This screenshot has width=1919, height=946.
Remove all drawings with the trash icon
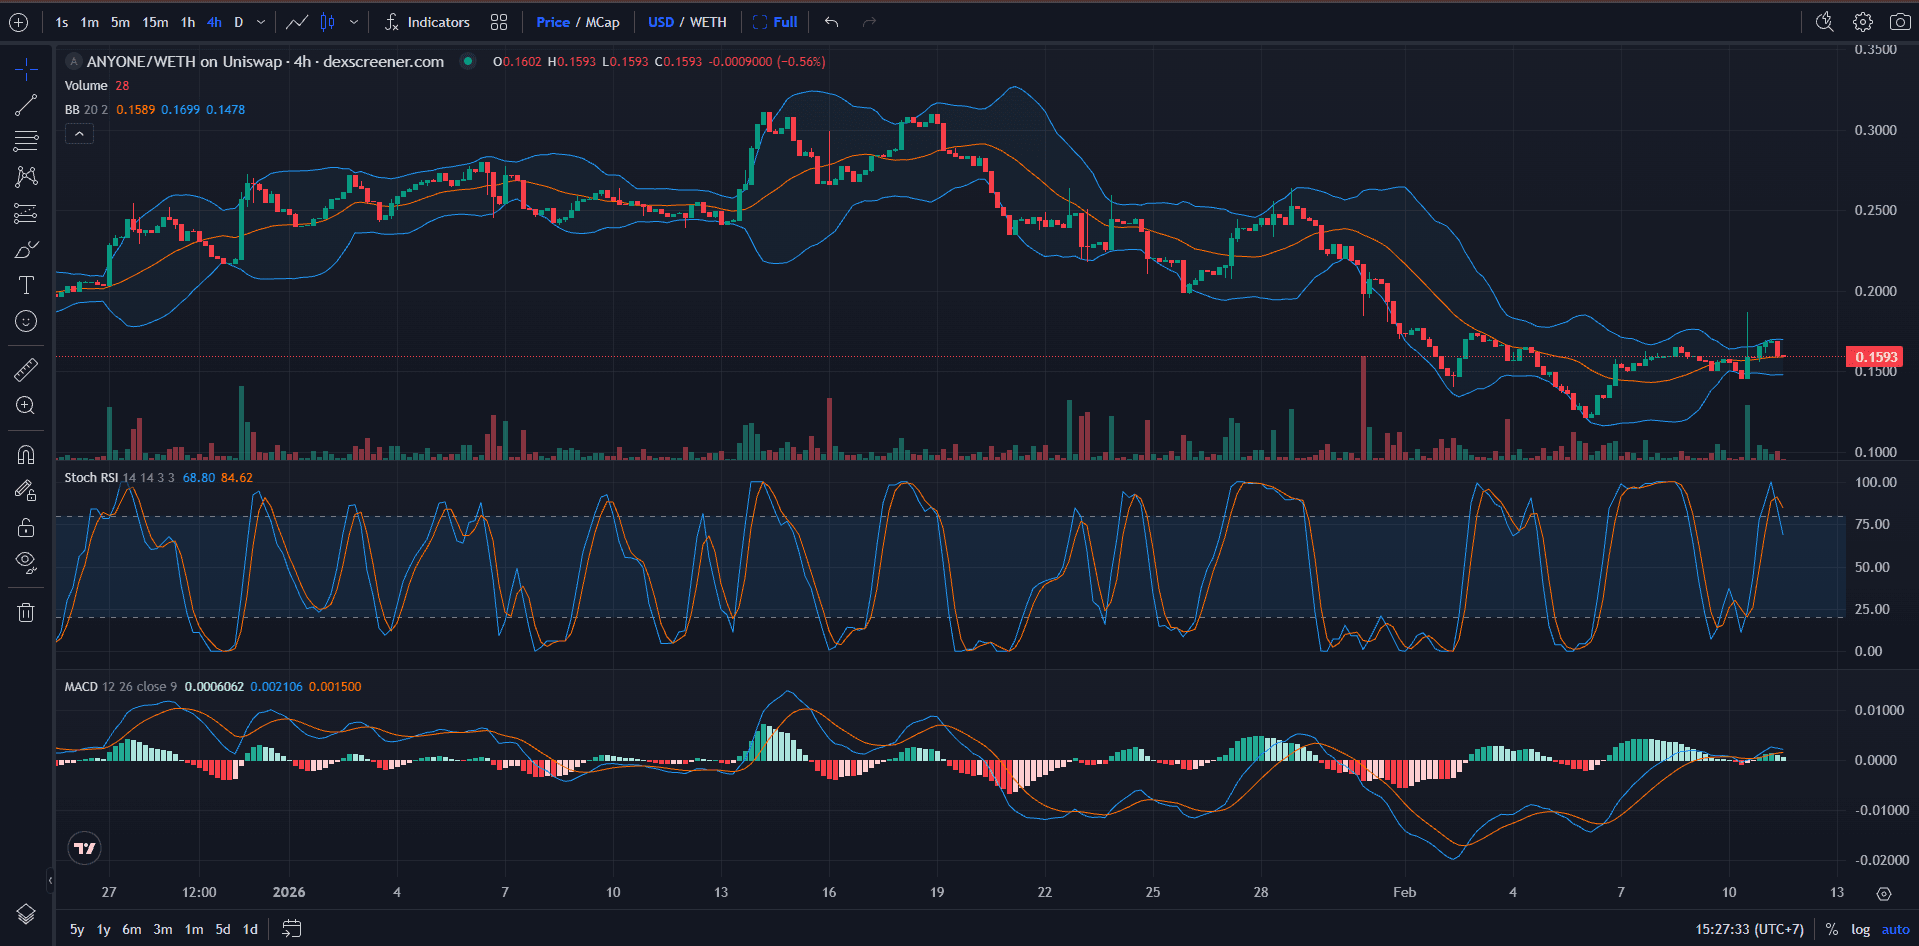pos(25,611)
